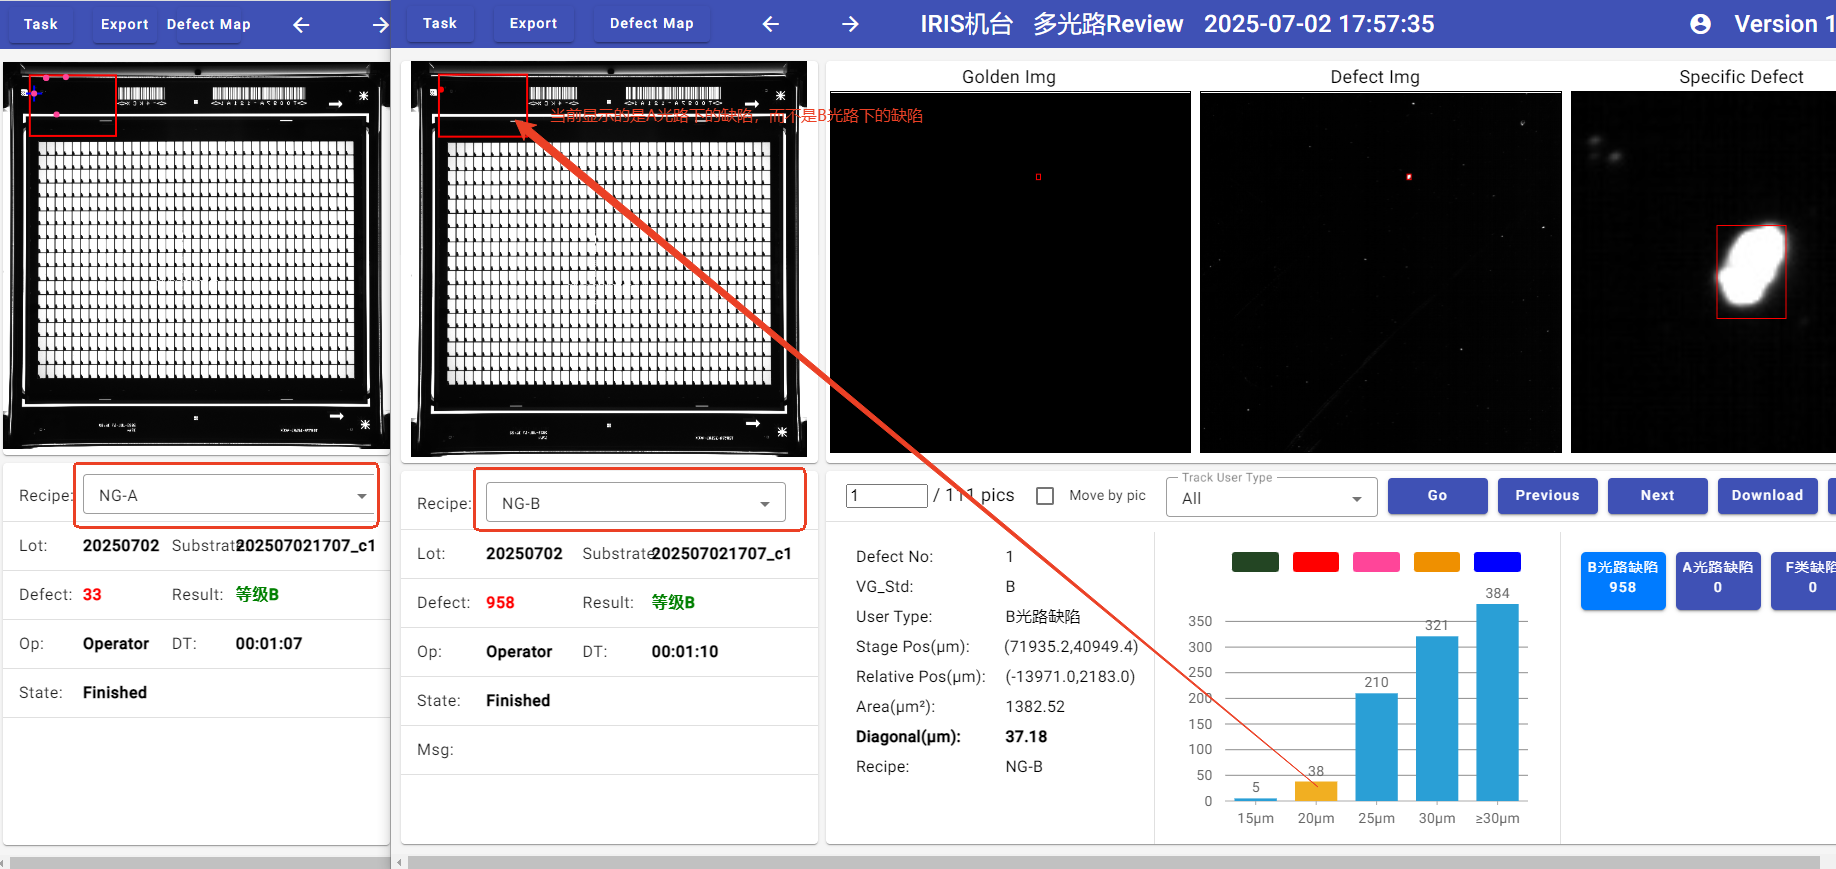Click the orange legend swatch
The image size is (1836, 869).
(x=1437, y=562)
